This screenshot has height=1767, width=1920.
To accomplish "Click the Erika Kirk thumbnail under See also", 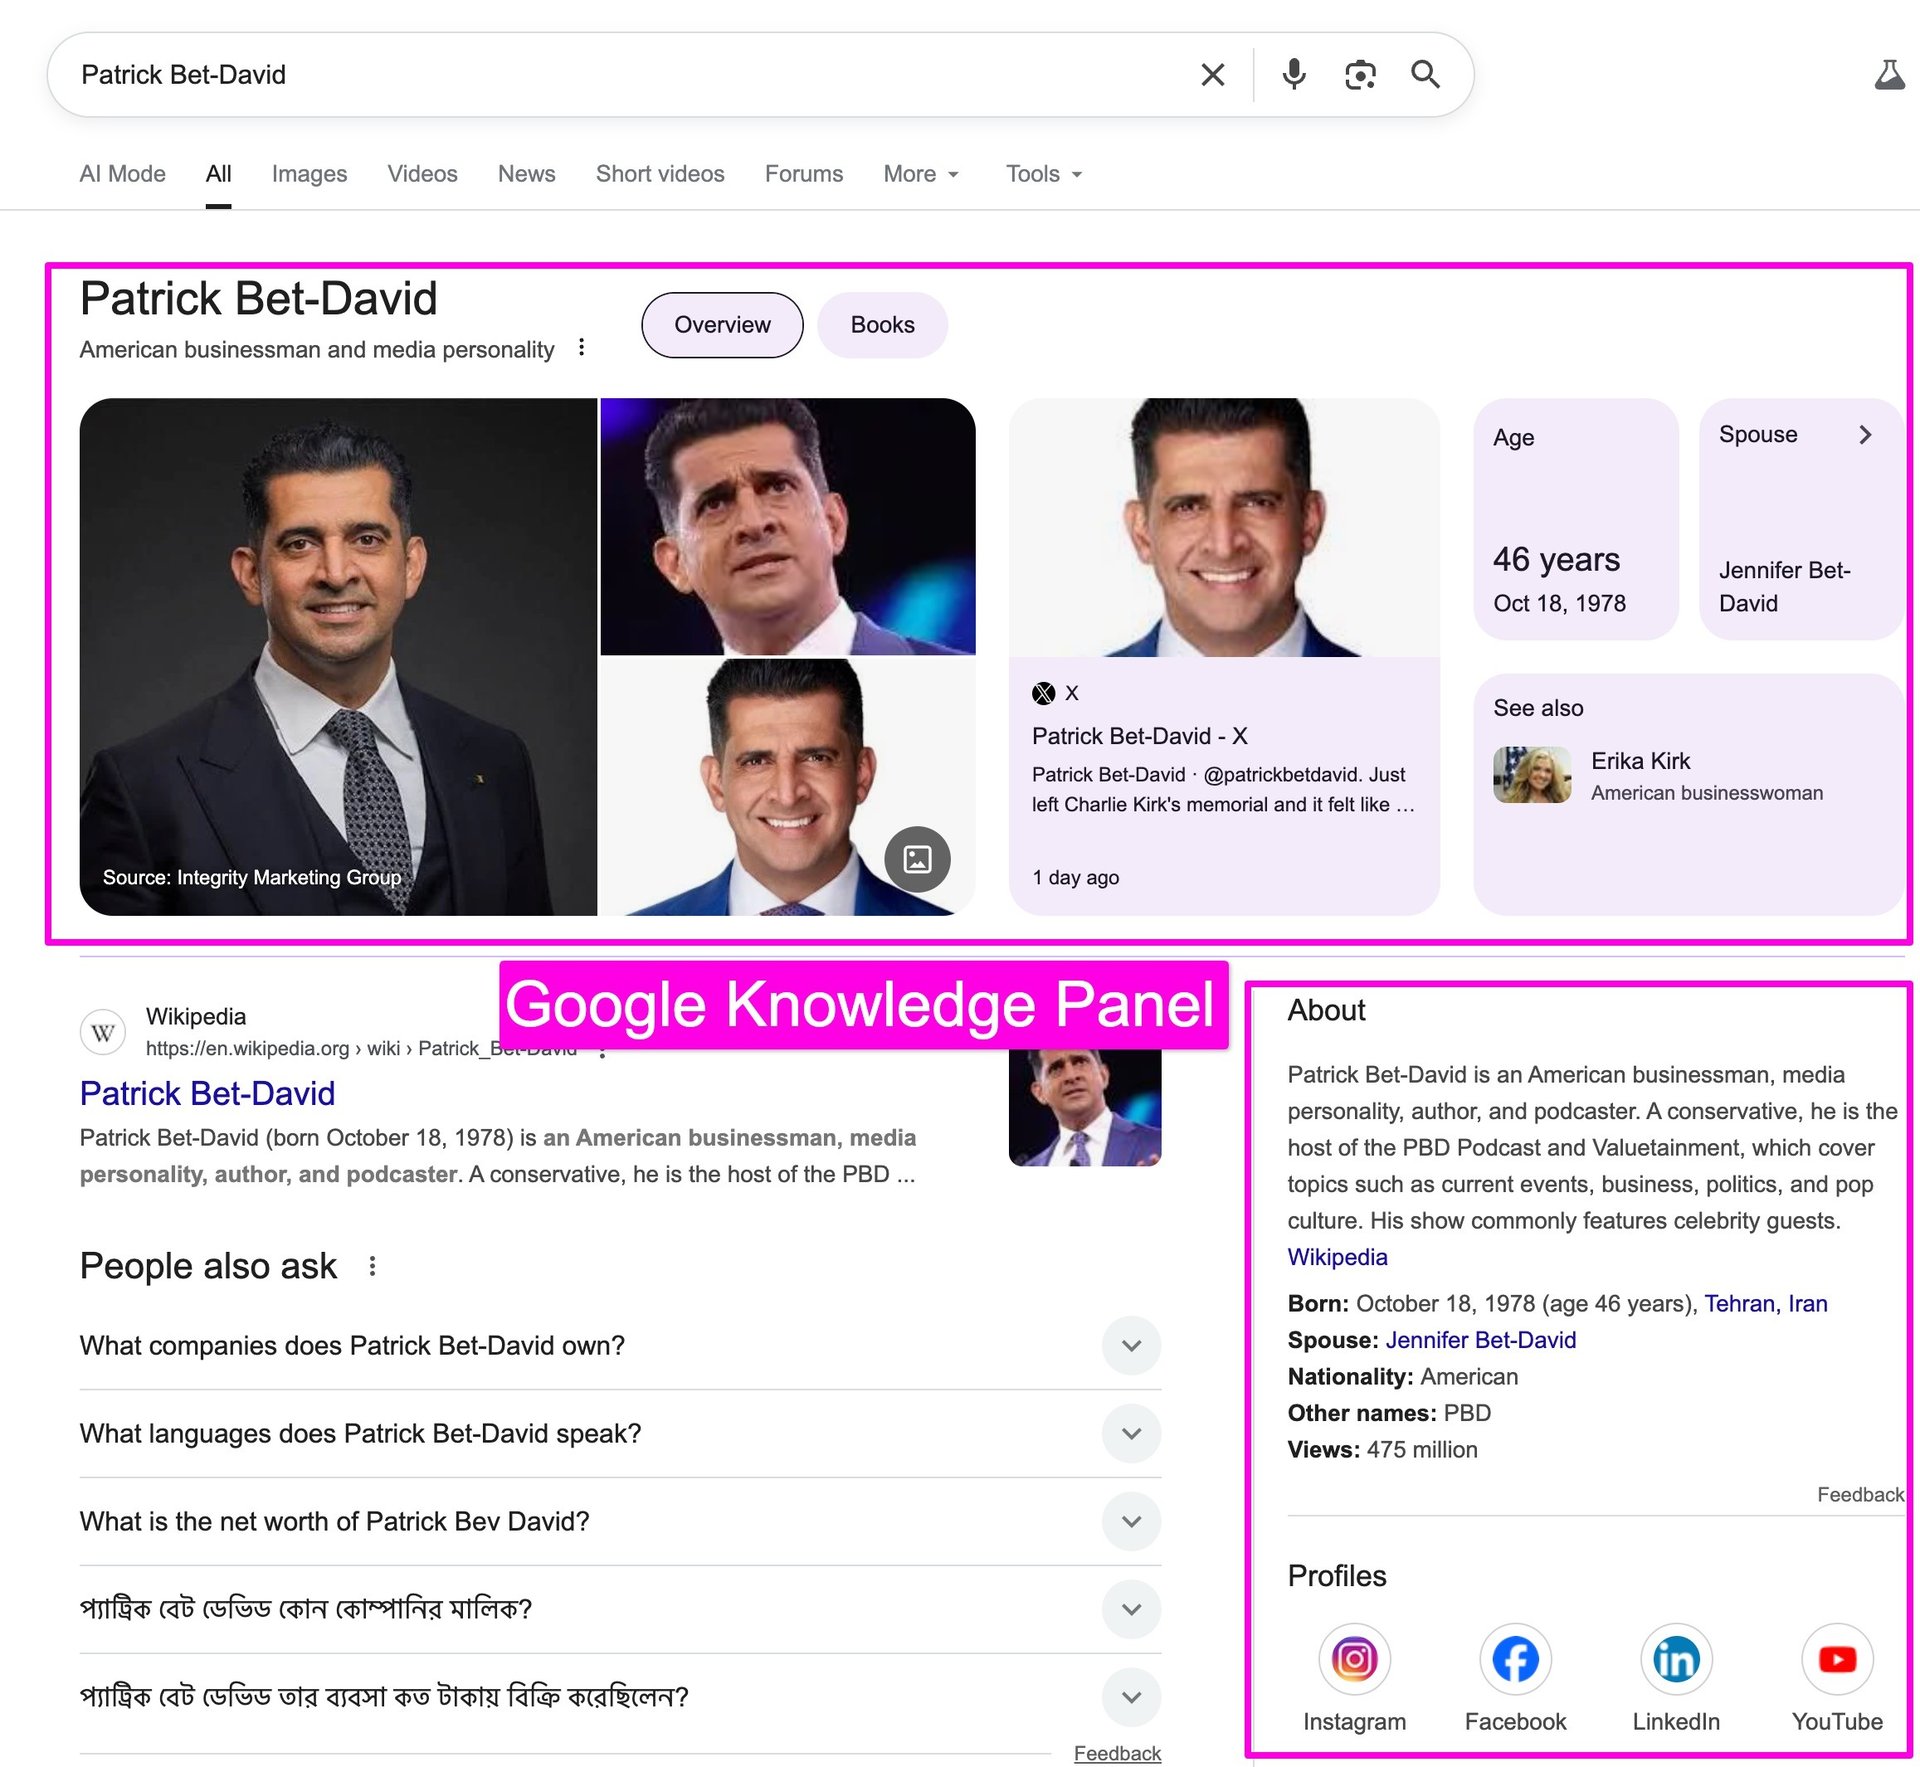I will 1531,775.
